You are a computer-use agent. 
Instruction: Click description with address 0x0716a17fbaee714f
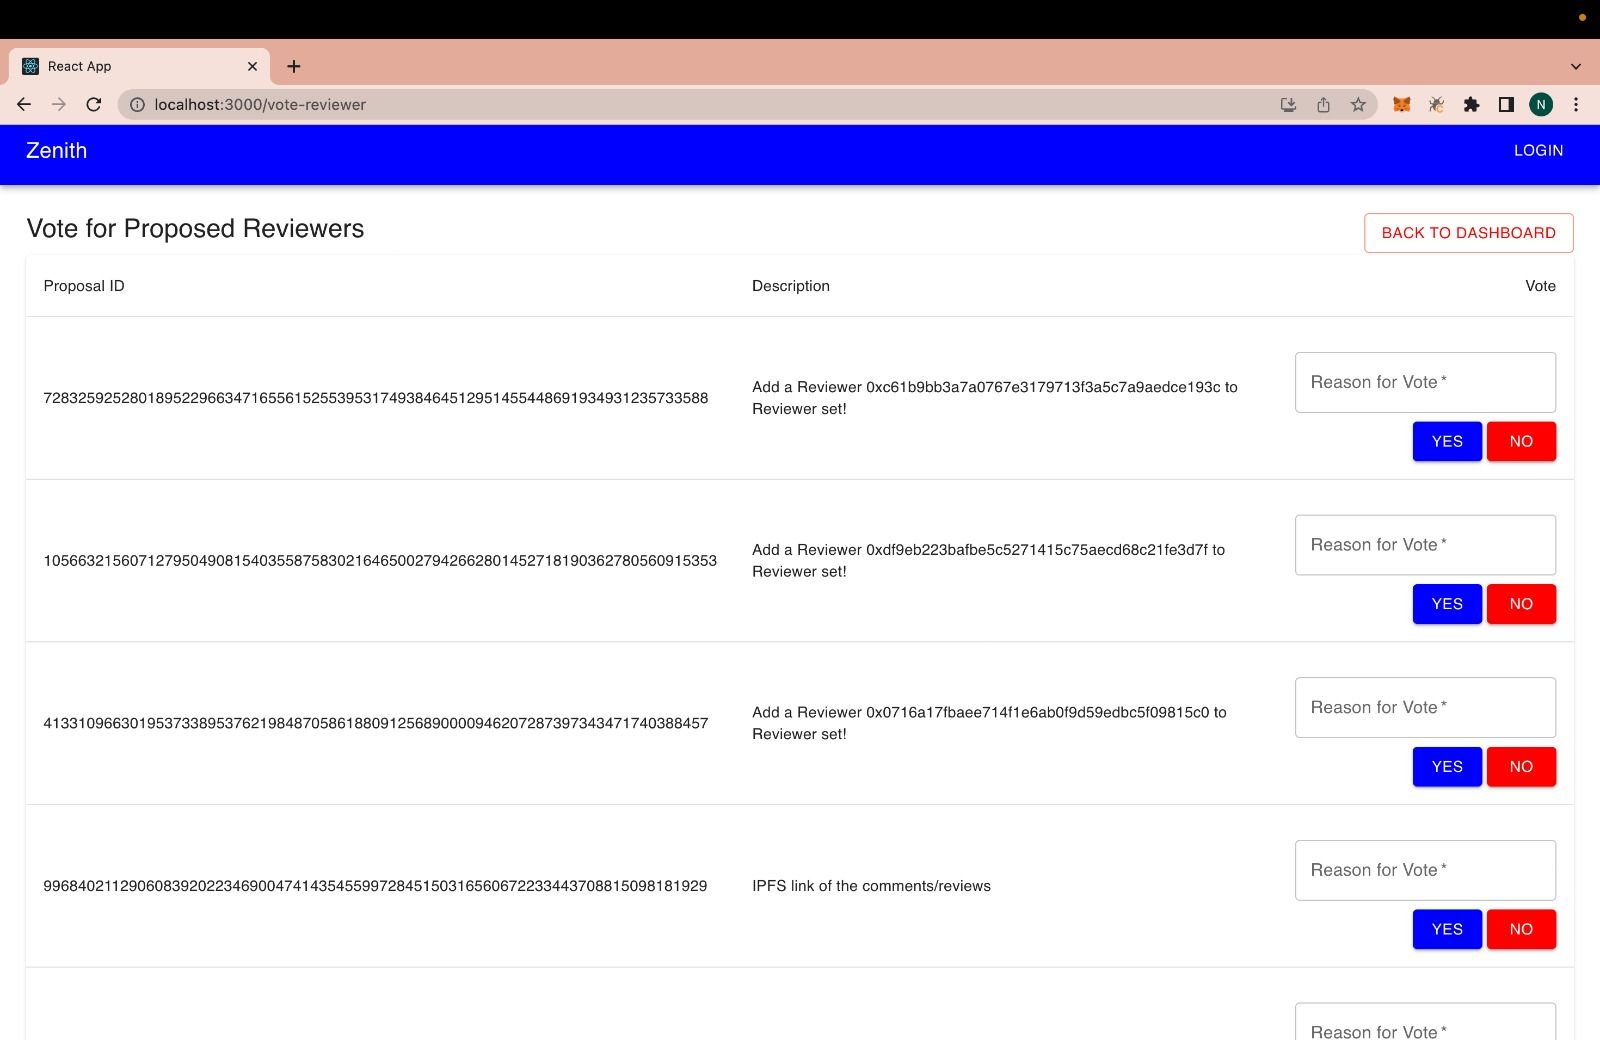[989, 723]
